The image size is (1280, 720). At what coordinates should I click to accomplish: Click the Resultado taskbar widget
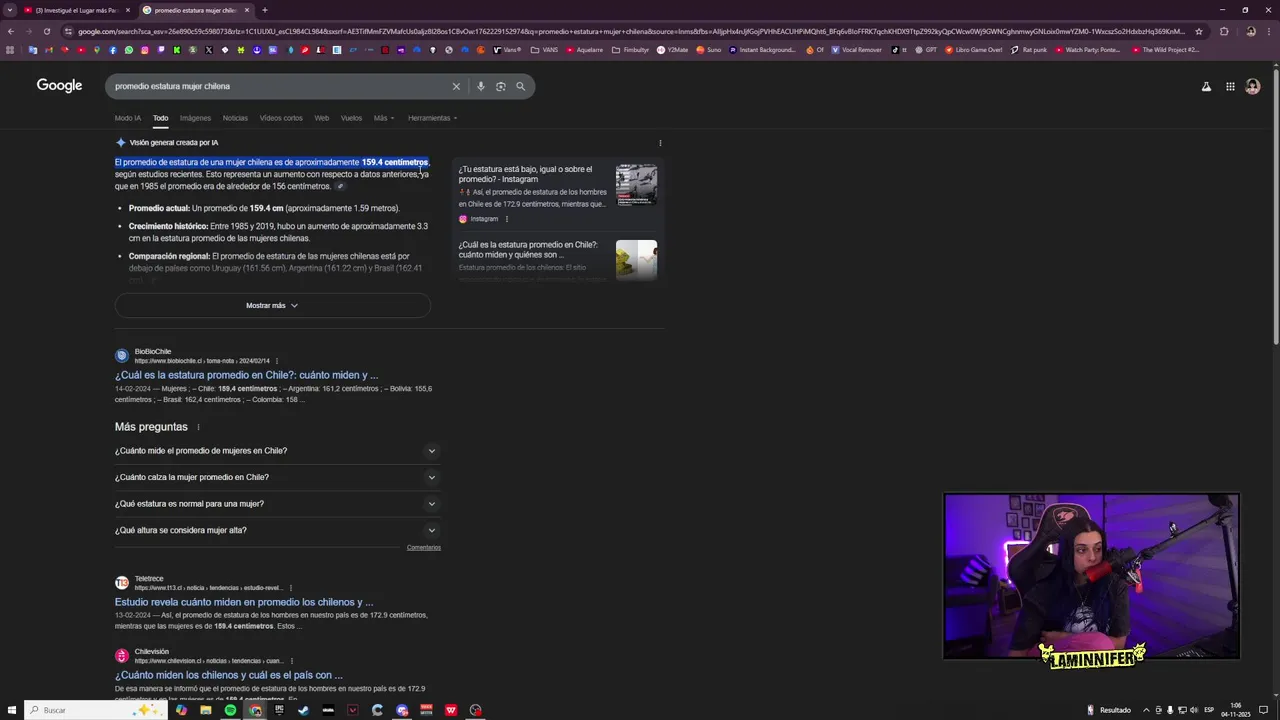point(1109,710)
